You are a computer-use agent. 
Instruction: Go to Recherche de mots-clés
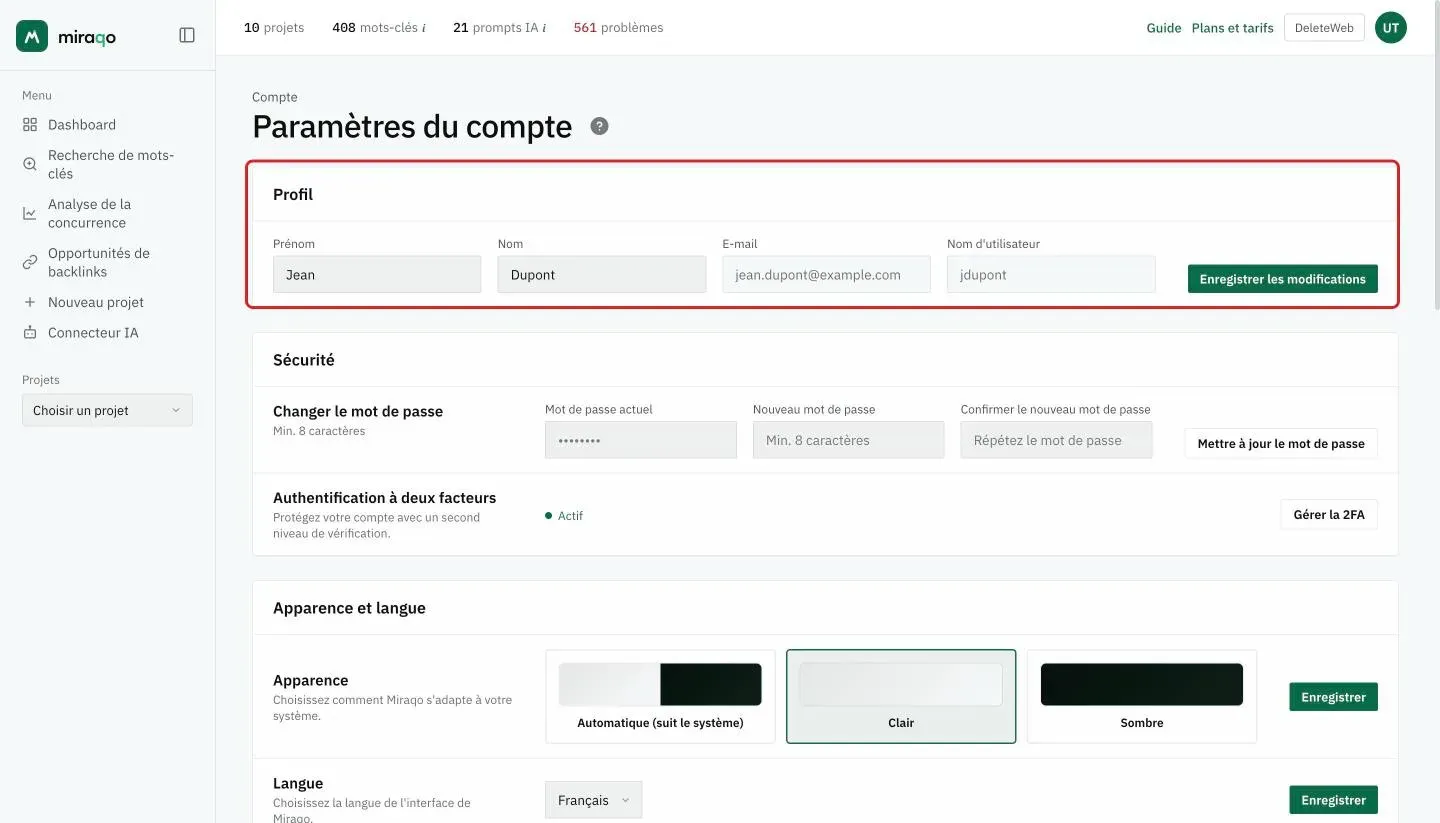[111, 164]
